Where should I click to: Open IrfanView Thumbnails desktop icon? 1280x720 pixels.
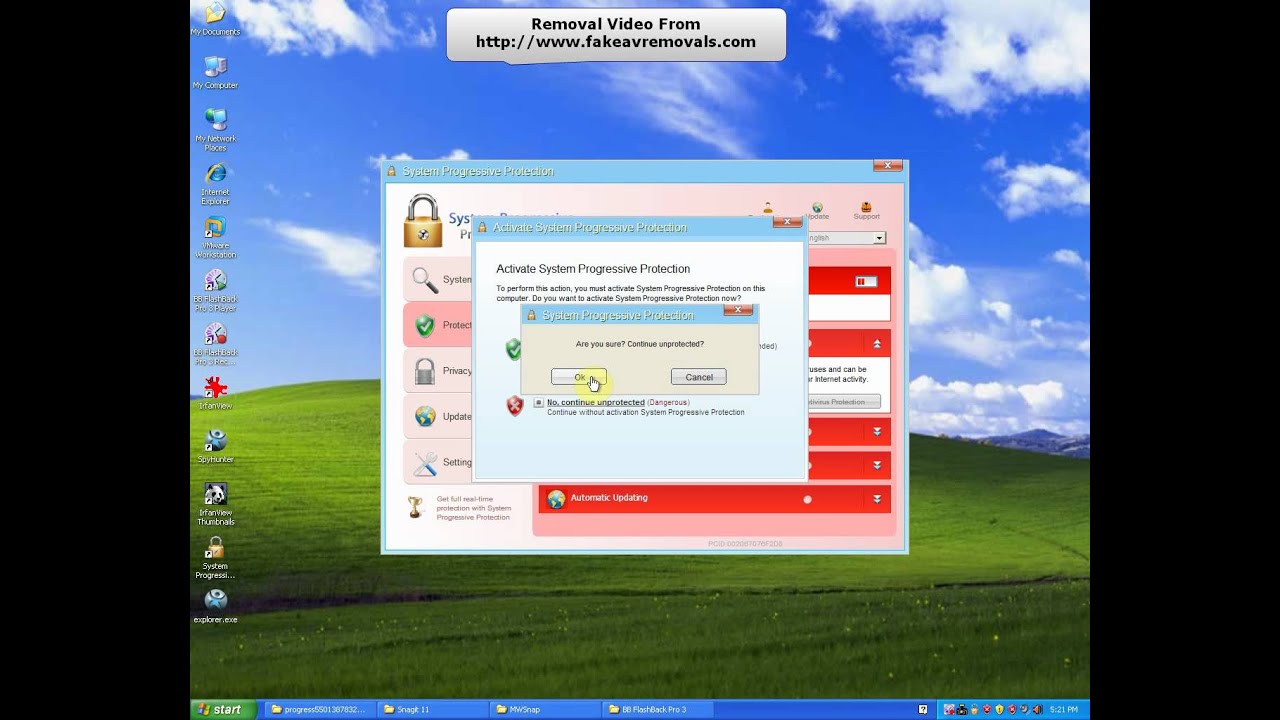coord(215,504)
